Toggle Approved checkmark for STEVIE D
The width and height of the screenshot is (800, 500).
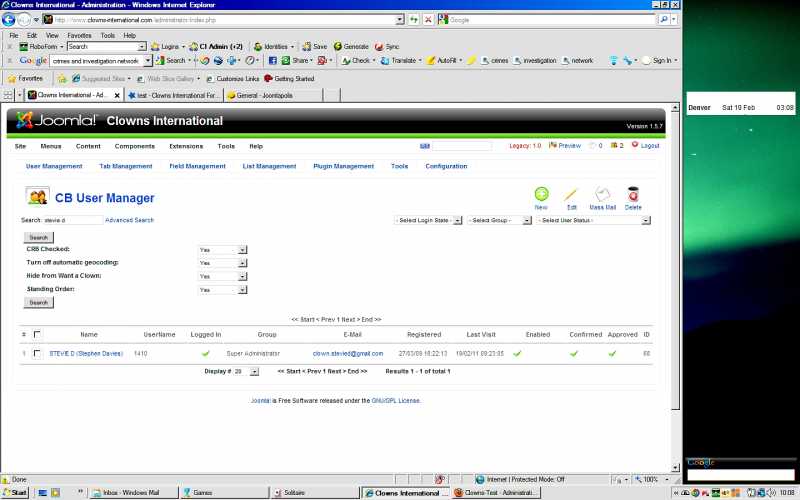[x=612, y=354]
